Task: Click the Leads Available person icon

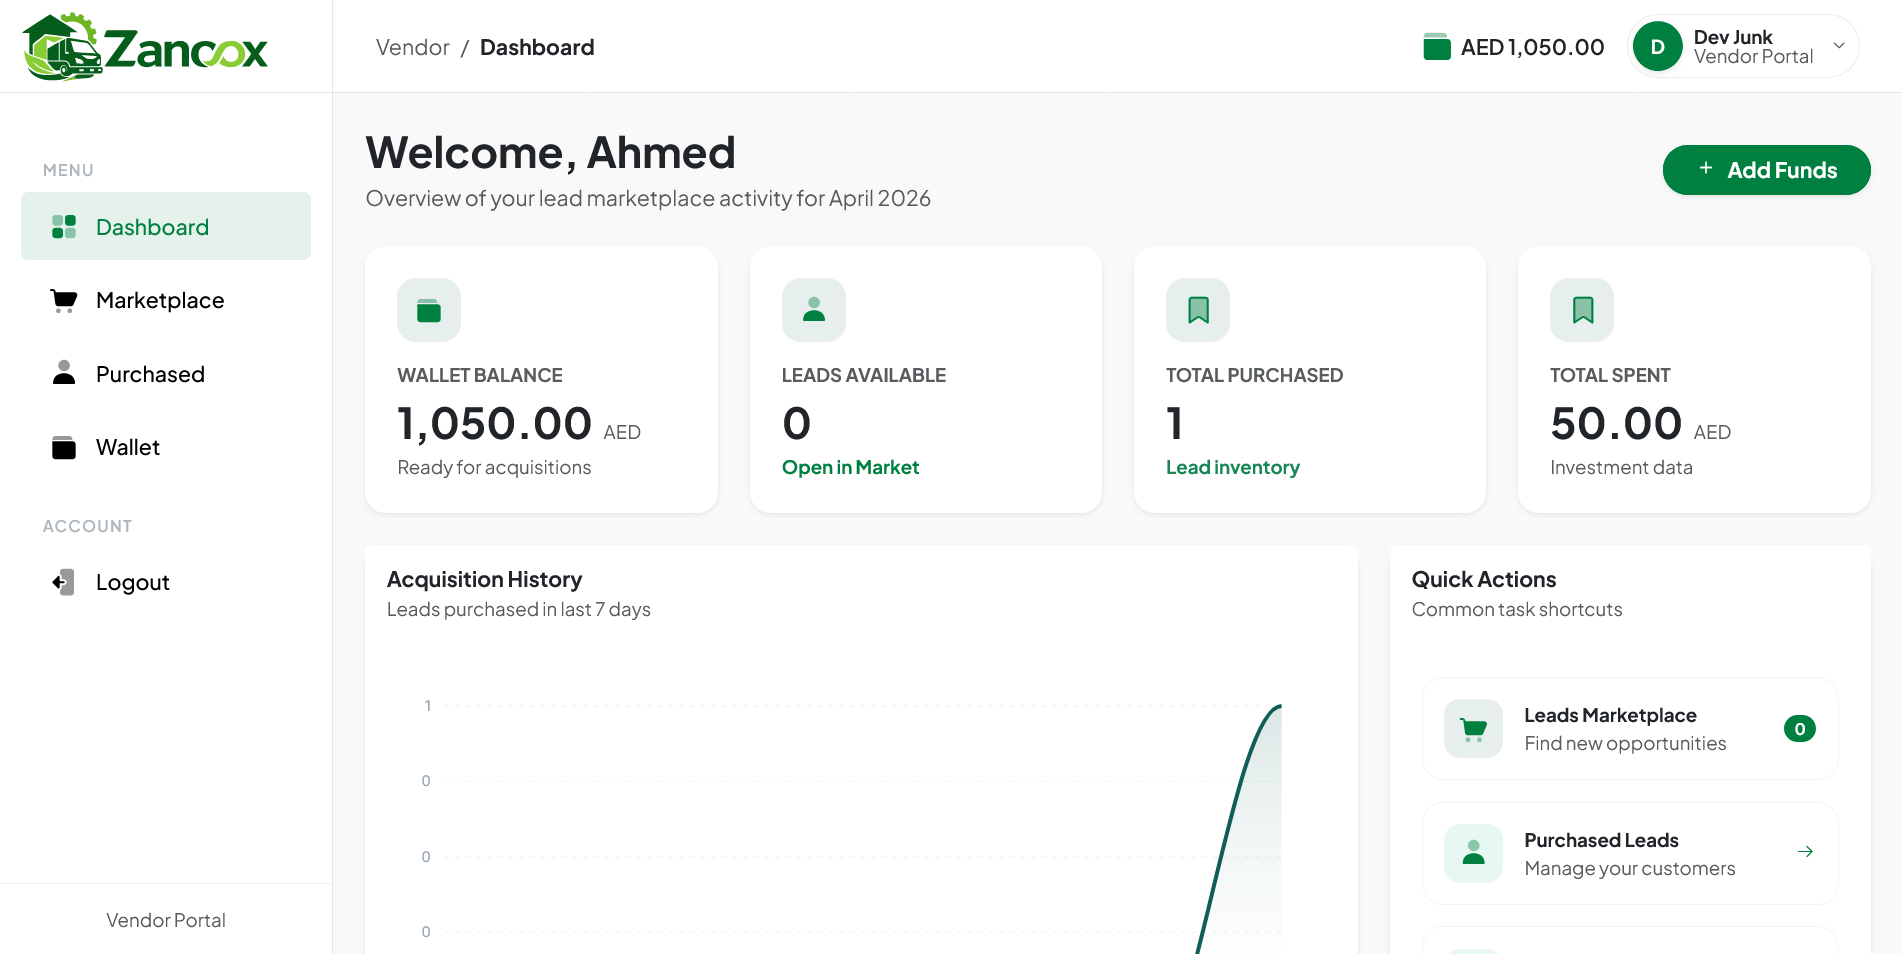Action: [814, 310]
